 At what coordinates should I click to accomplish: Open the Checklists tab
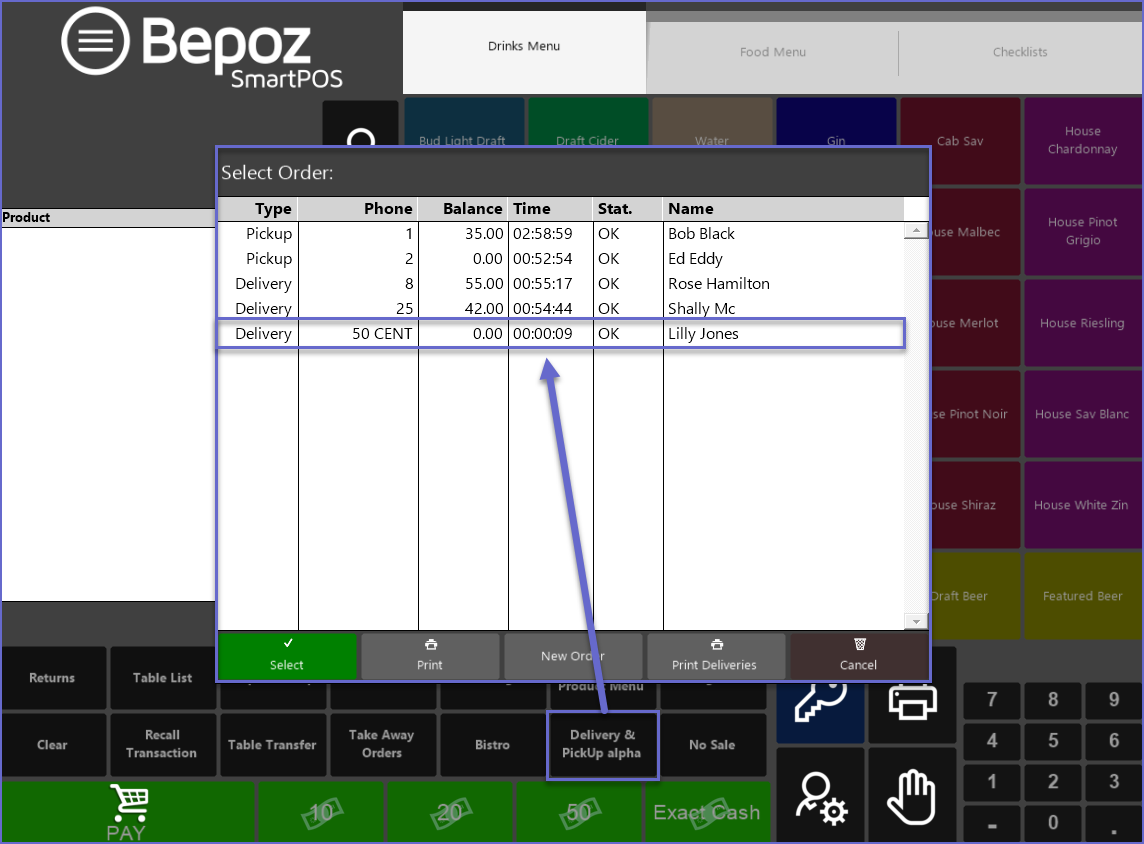point(1020,52)
